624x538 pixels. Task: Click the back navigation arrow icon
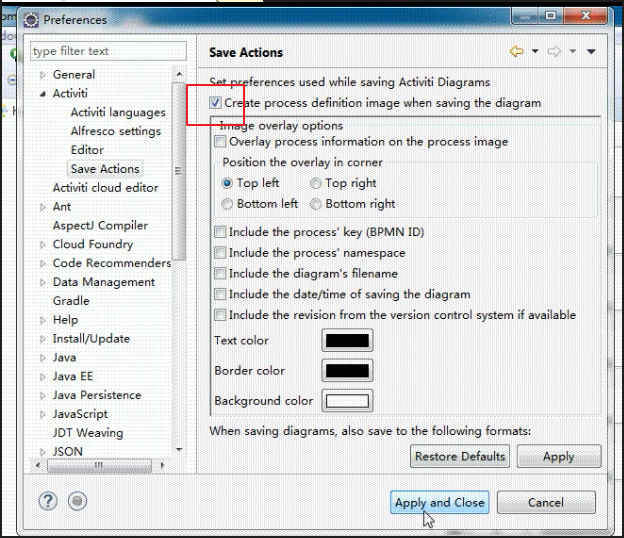coord(517,51)
